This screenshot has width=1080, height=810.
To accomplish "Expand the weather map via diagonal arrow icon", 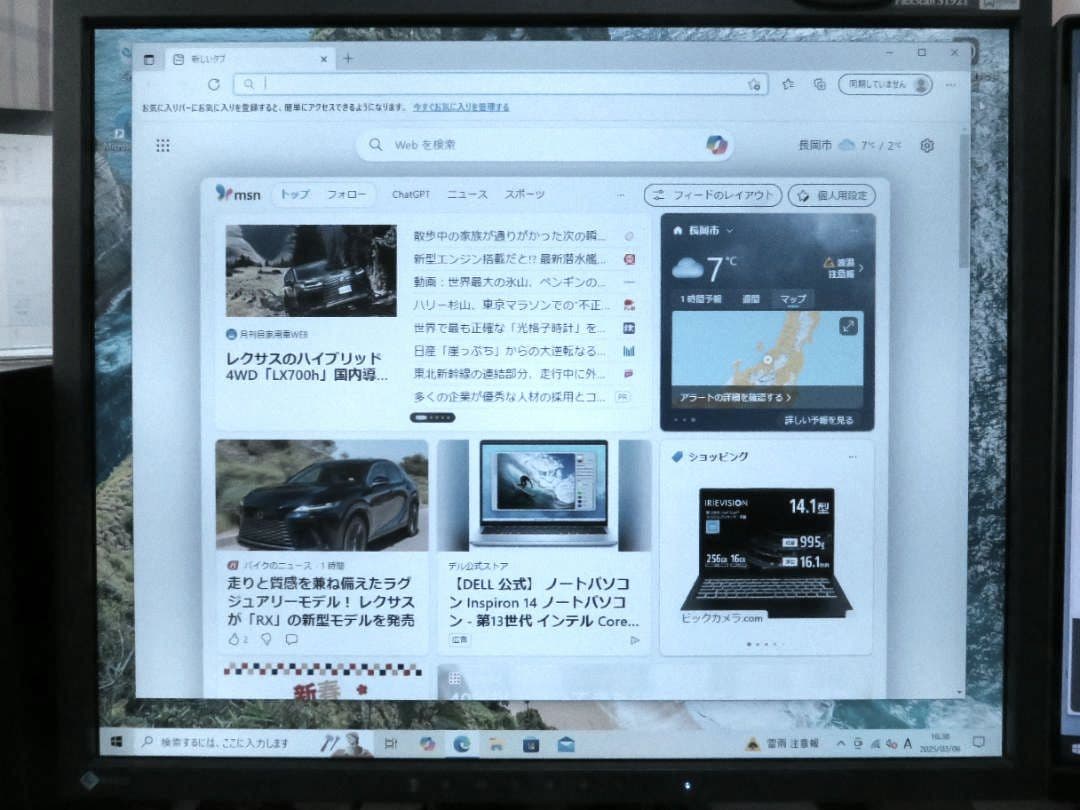I will pyautogui.click(x=849, y=324).
